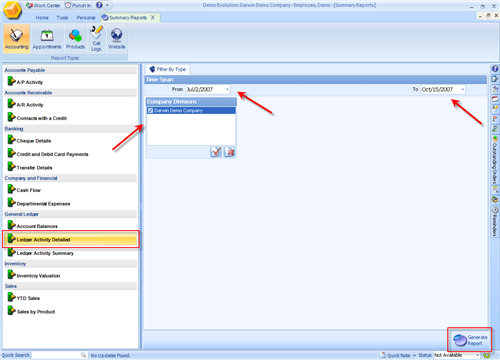The image size is (500, 360).
Task: Select the Website report type icon
Action: pyautogui.click(x=116, y=39)
